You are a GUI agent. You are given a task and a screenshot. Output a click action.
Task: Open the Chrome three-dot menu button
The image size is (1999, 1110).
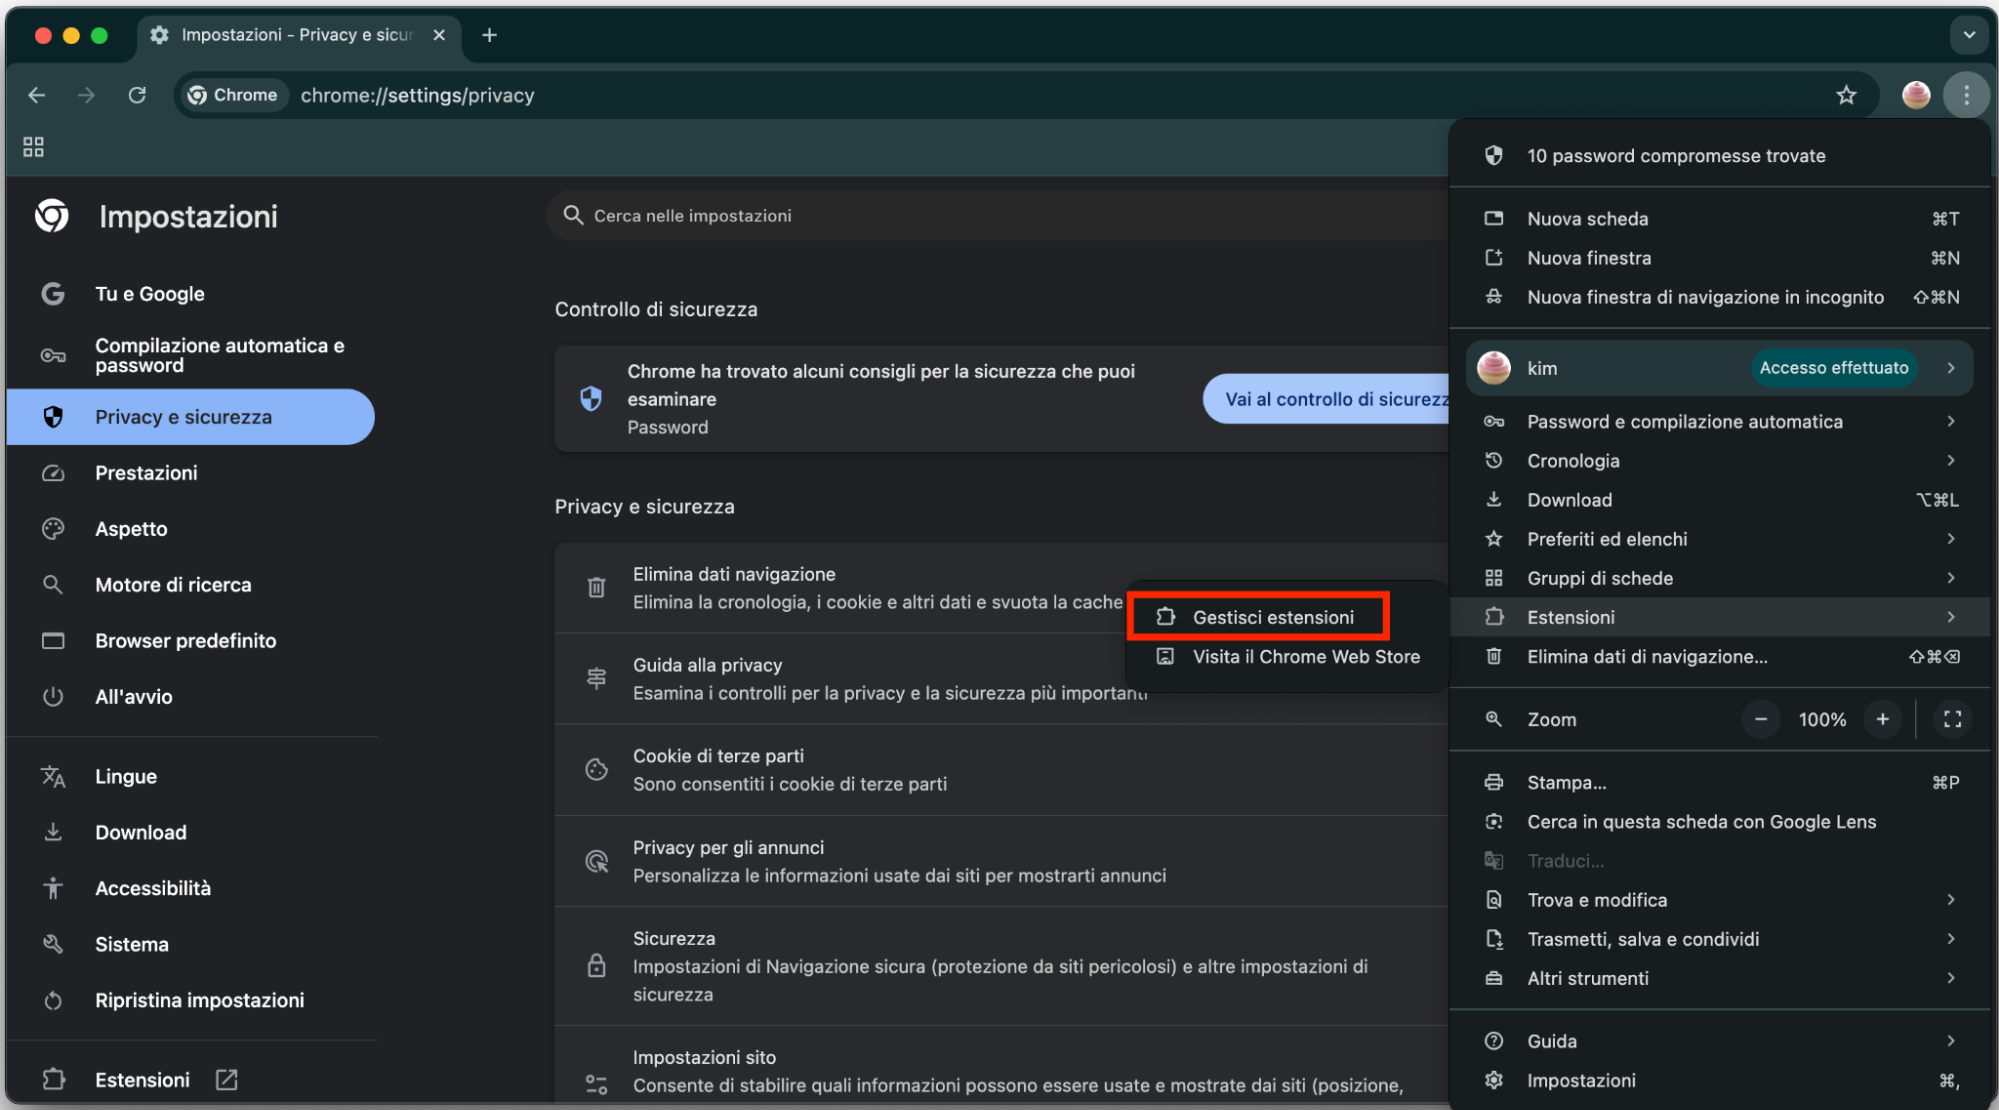(x=1966, y=95)
